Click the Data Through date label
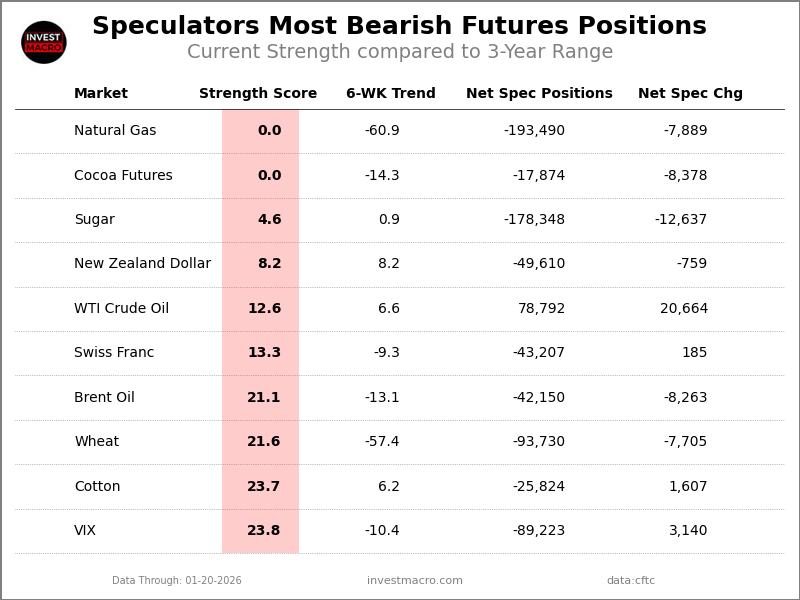 [177, 581]
